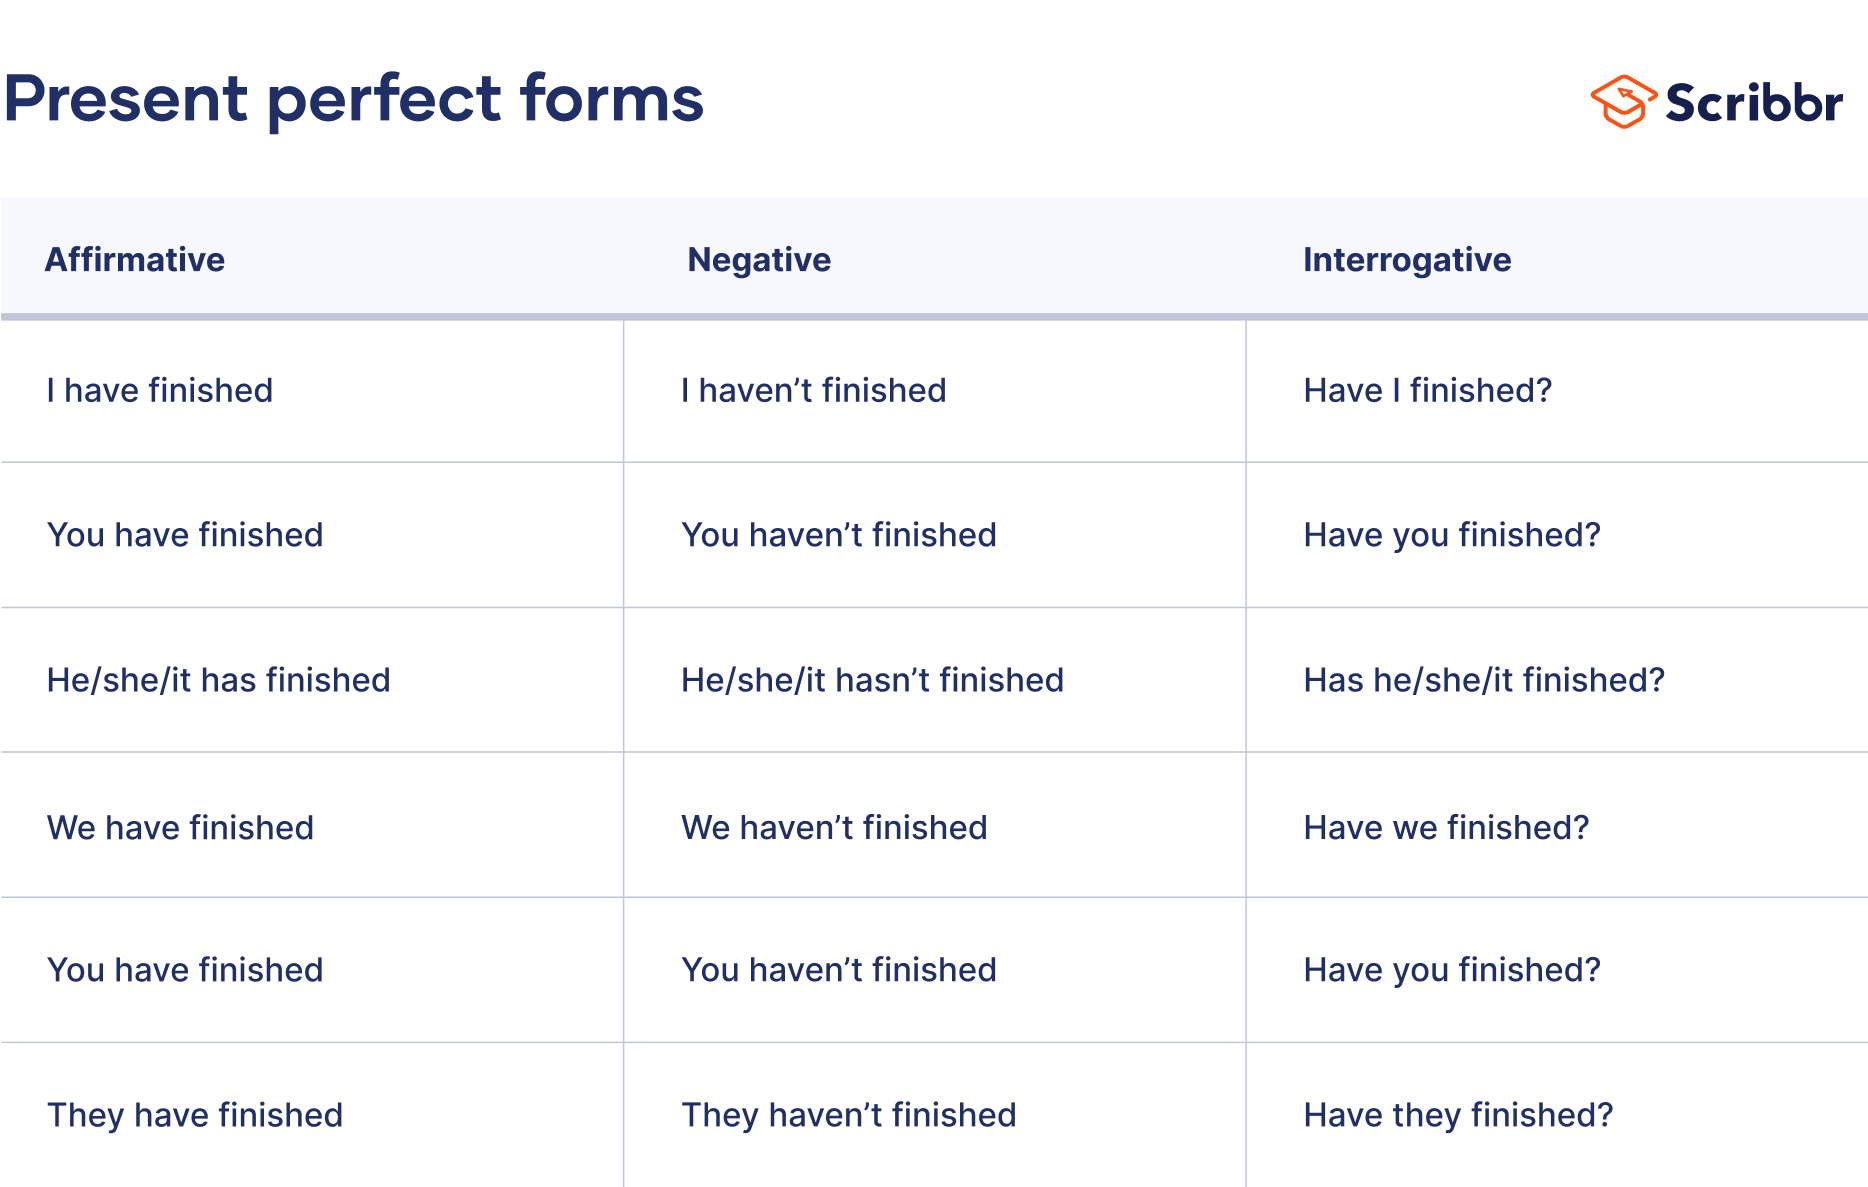Viewport: 1868px width, 1187px height.
Task: Select the Interrogative column header
Action: point(1407,260)
